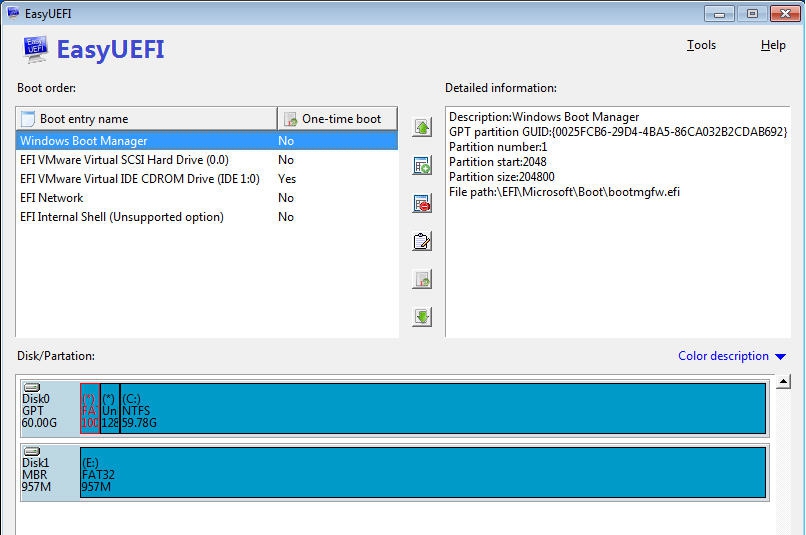
Task: Click the Disk1 MBR 957M label
Action: click(x=36, y=475)
